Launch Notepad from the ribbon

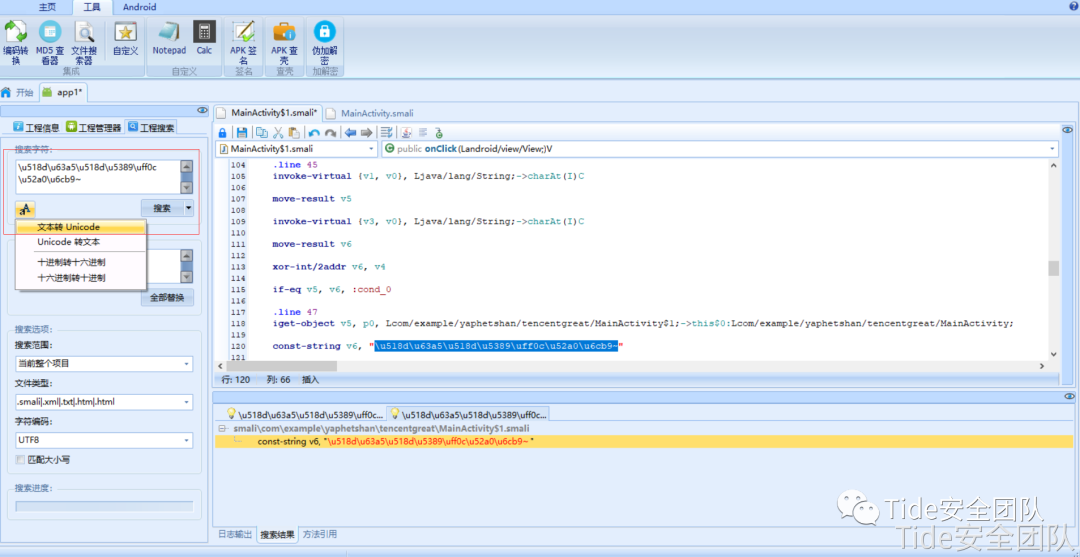pyautogui.click(x=169, y=39)
